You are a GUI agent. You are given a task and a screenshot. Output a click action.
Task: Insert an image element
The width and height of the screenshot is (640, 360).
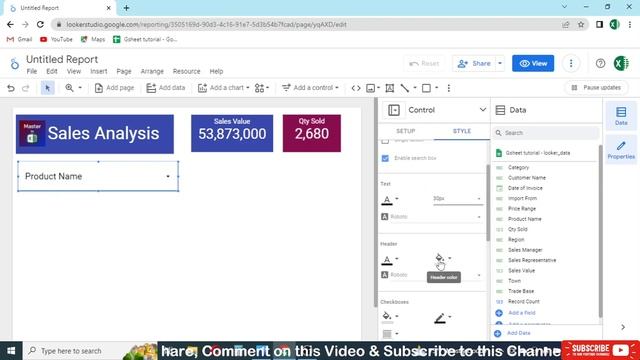point(371,88)
